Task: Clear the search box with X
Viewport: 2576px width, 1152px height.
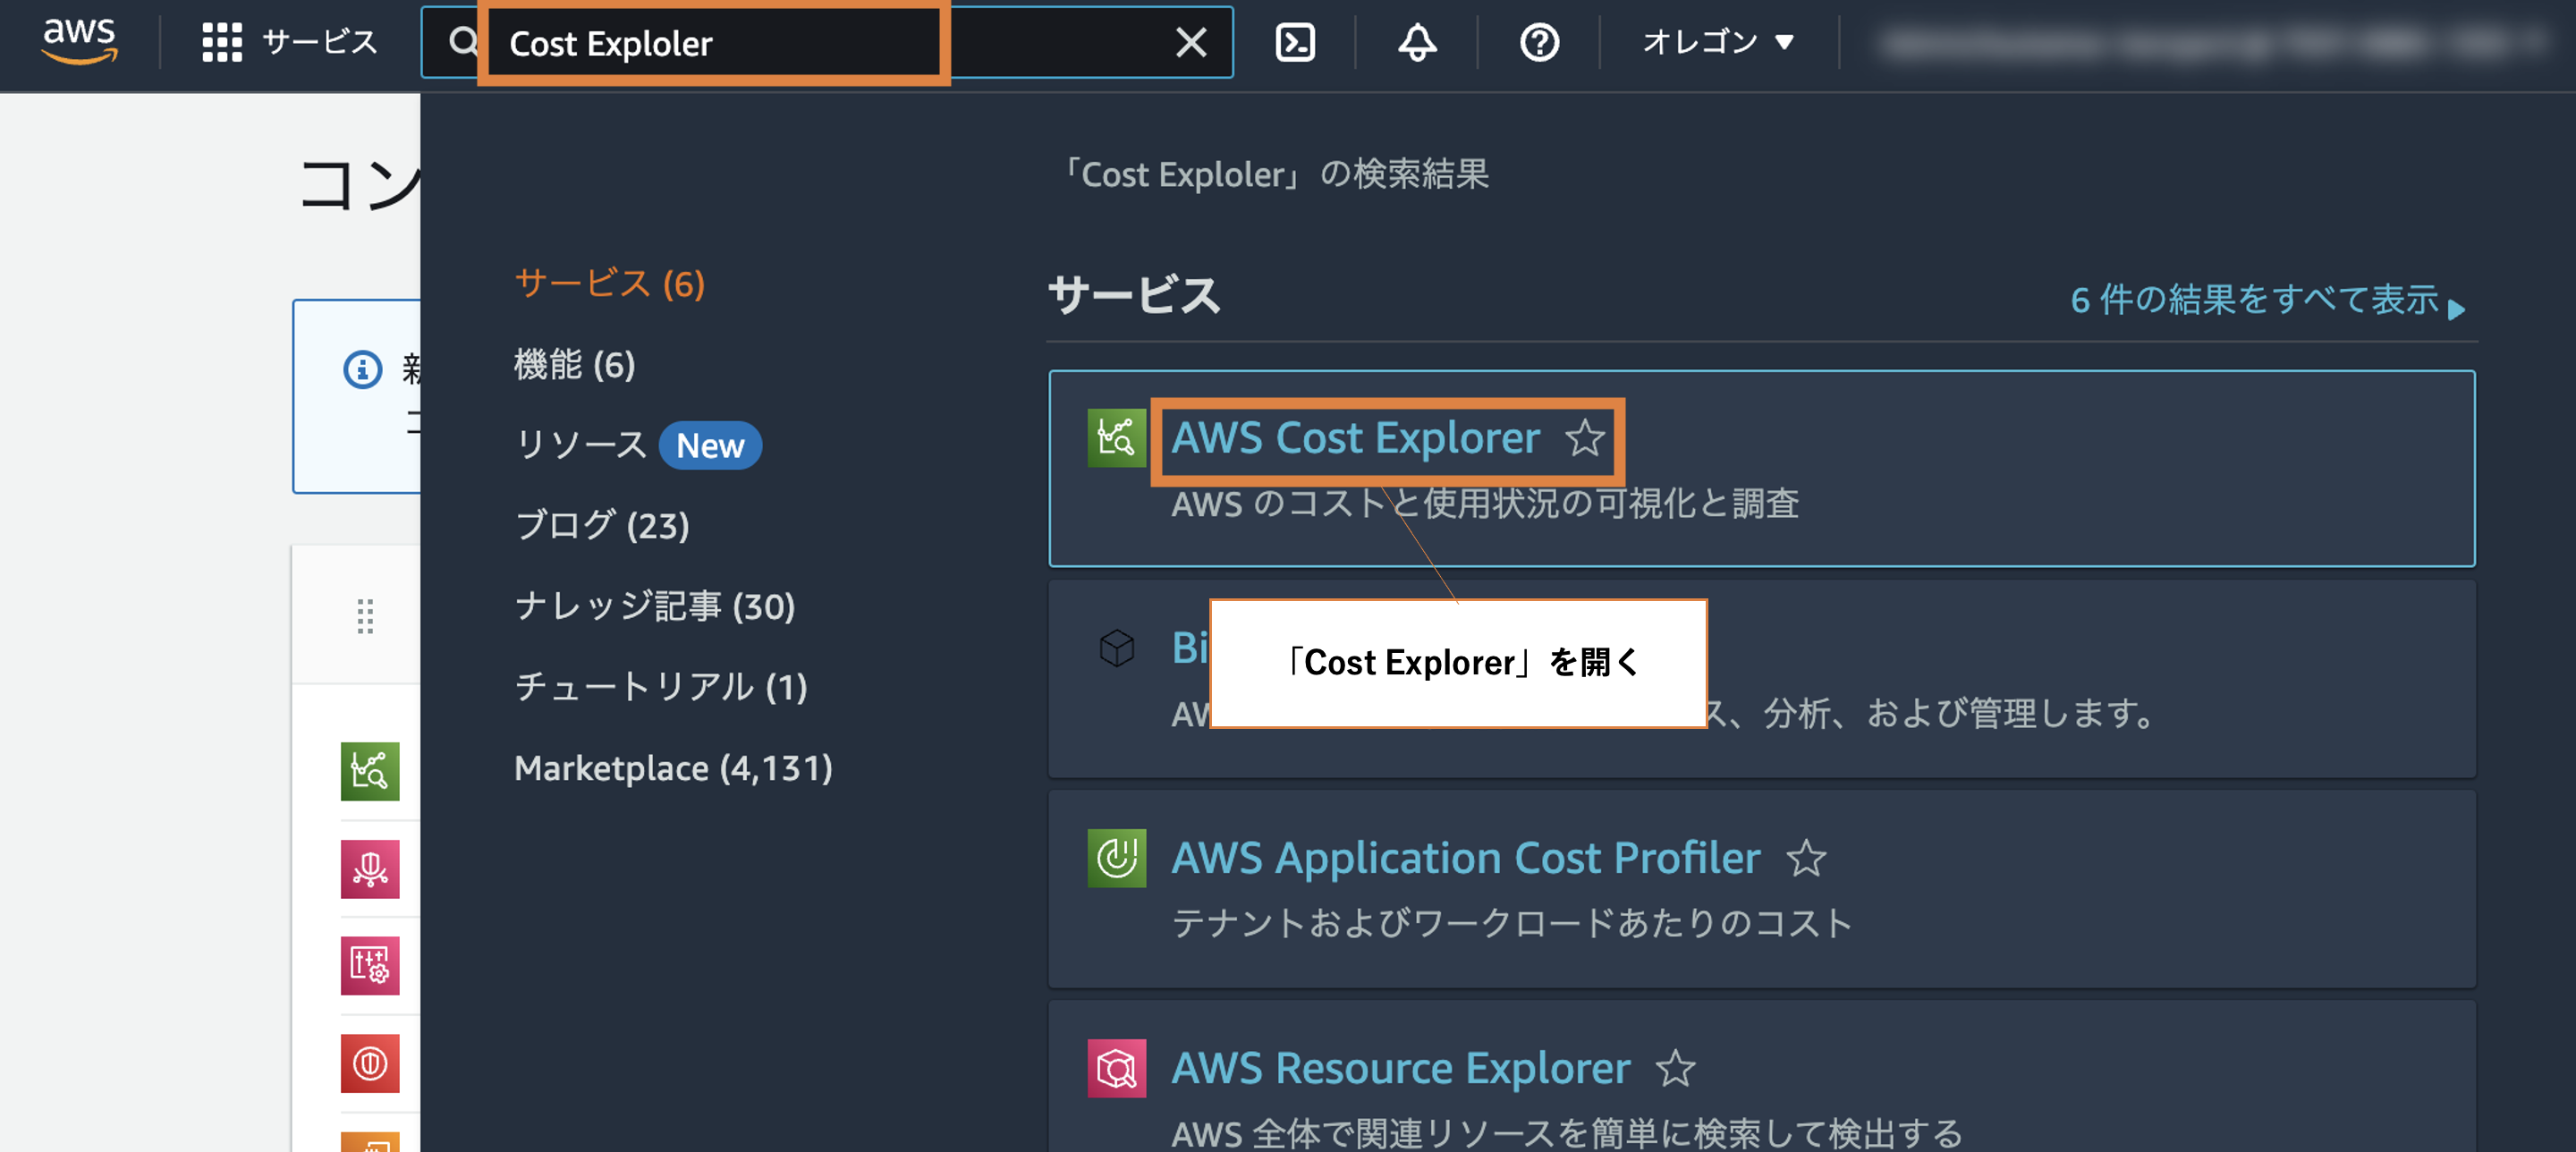Action: [1191, 42]
